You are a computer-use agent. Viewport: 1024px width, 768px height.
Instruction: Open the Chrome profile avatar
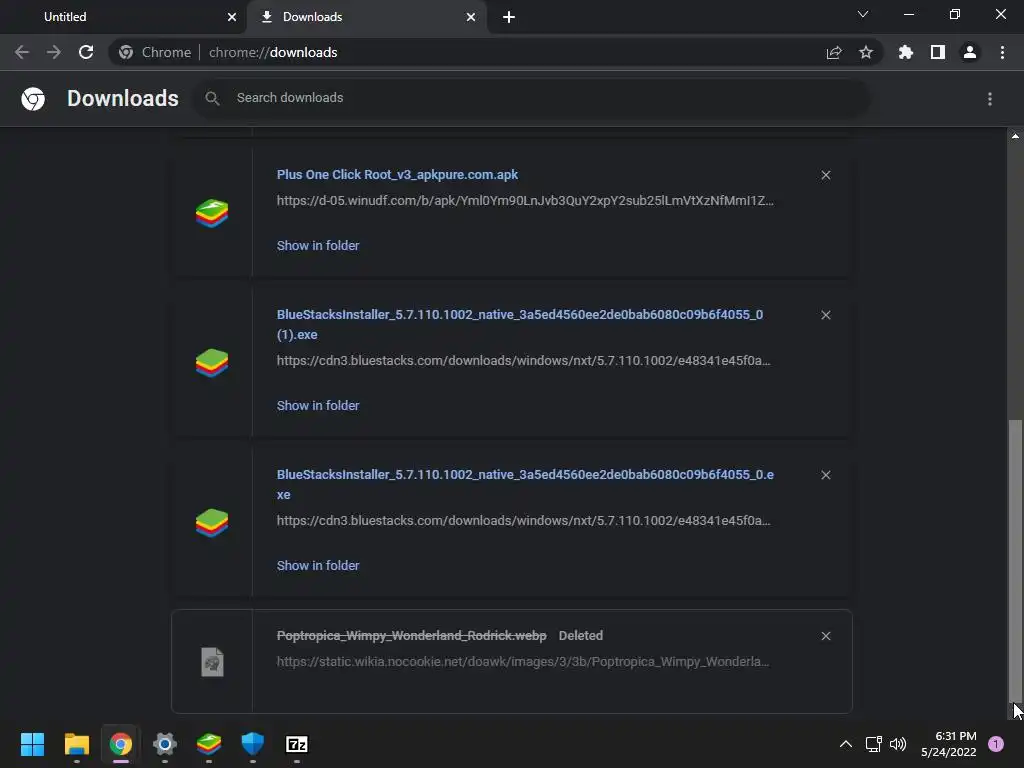click(970, 52)
